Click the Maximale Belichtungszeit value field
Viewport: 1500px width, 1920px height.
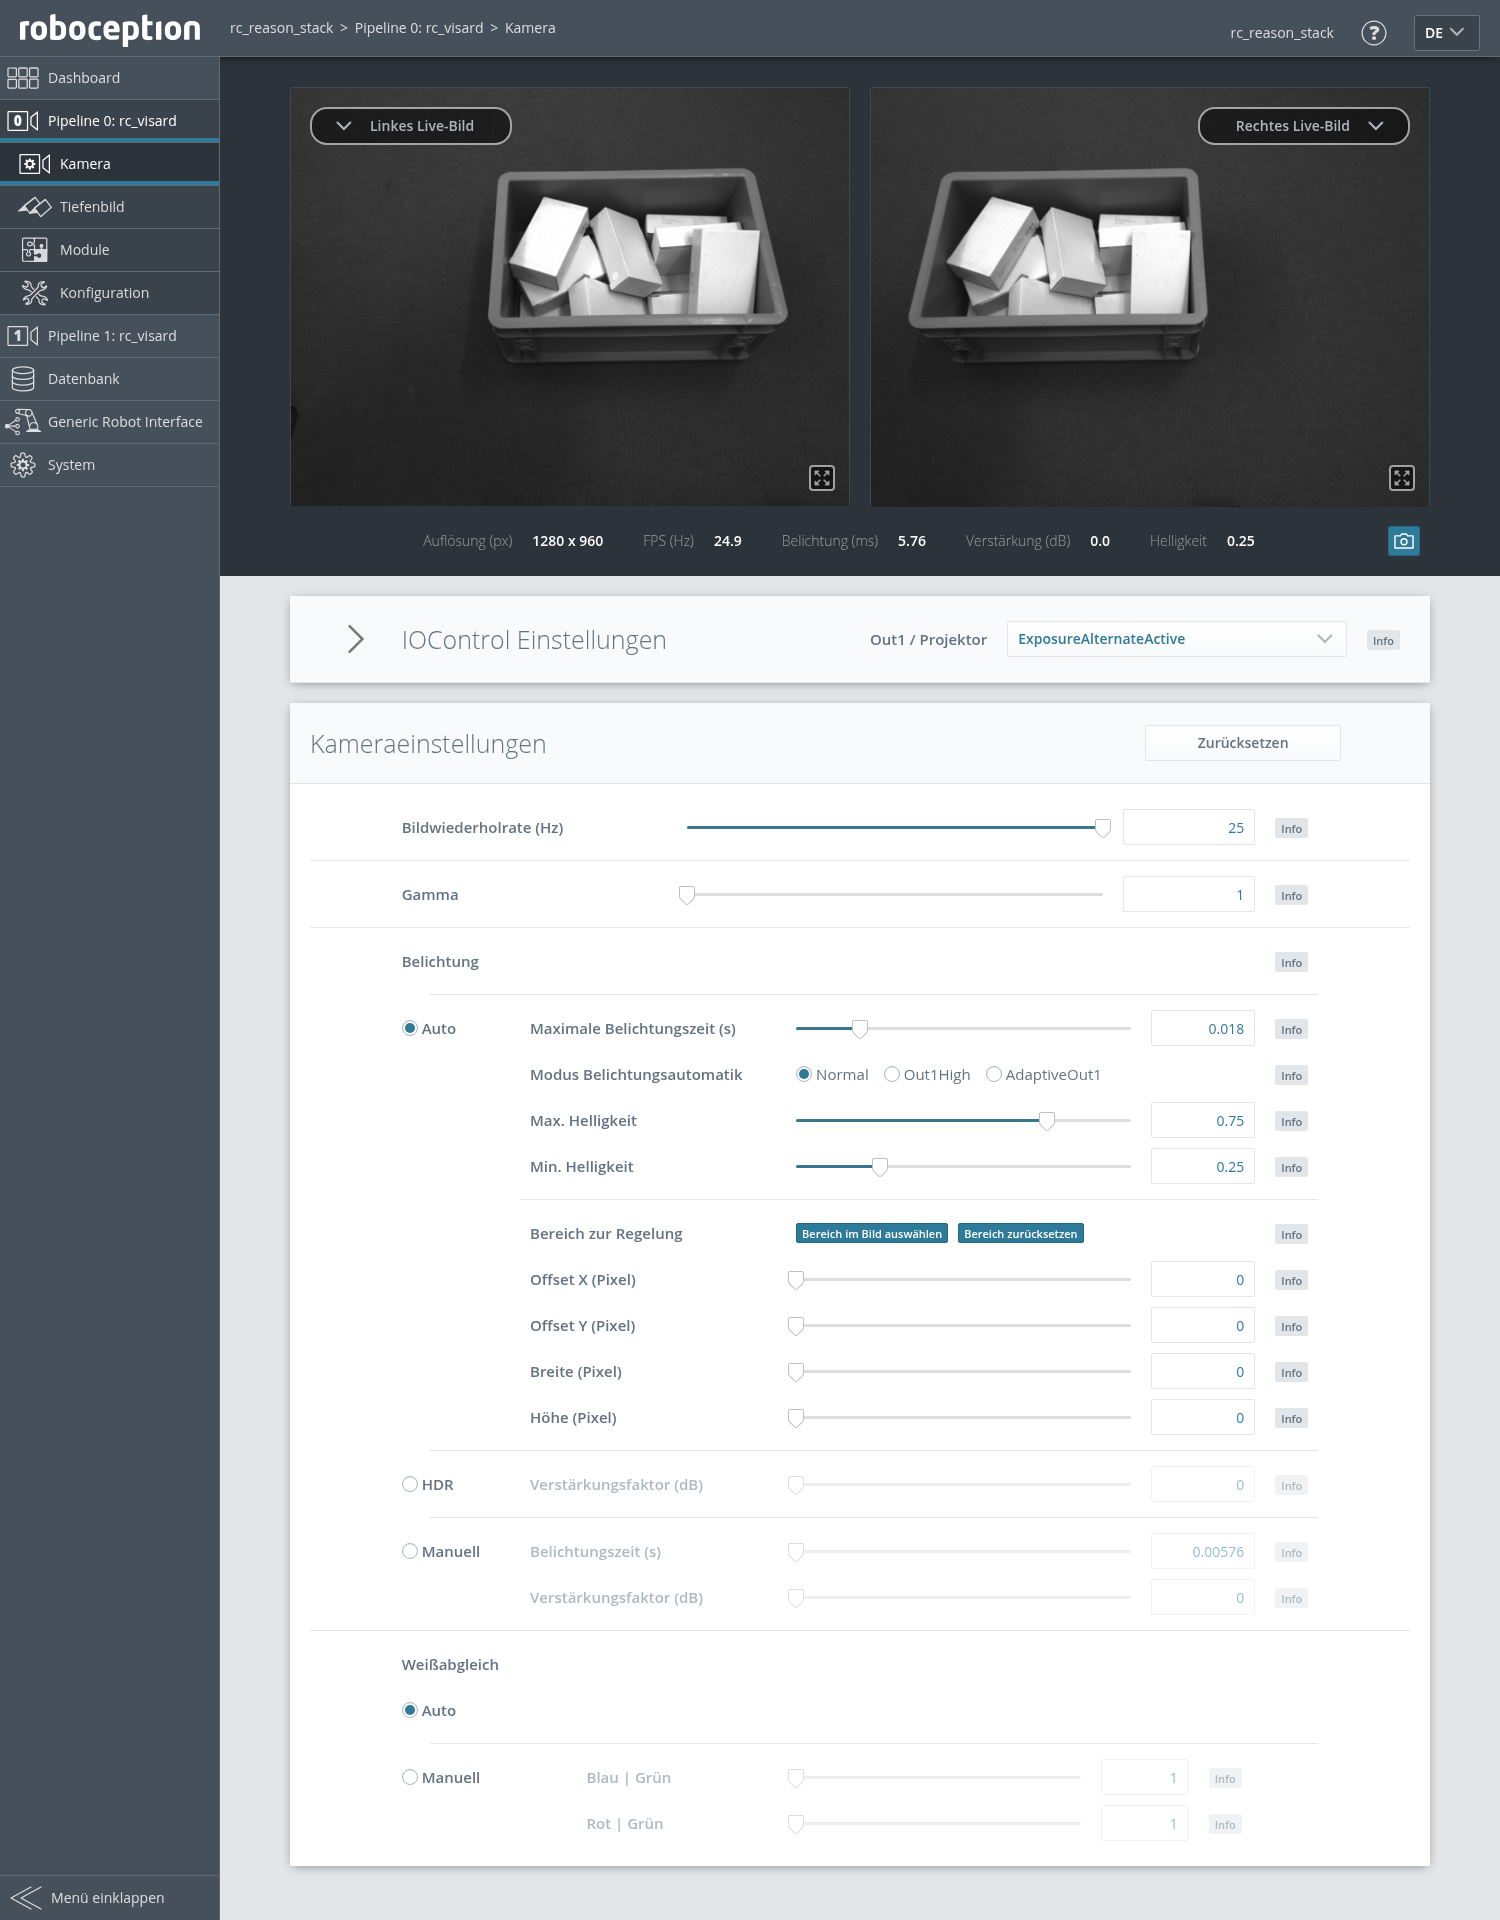pyautogui.click(x=1202, y=1029)
